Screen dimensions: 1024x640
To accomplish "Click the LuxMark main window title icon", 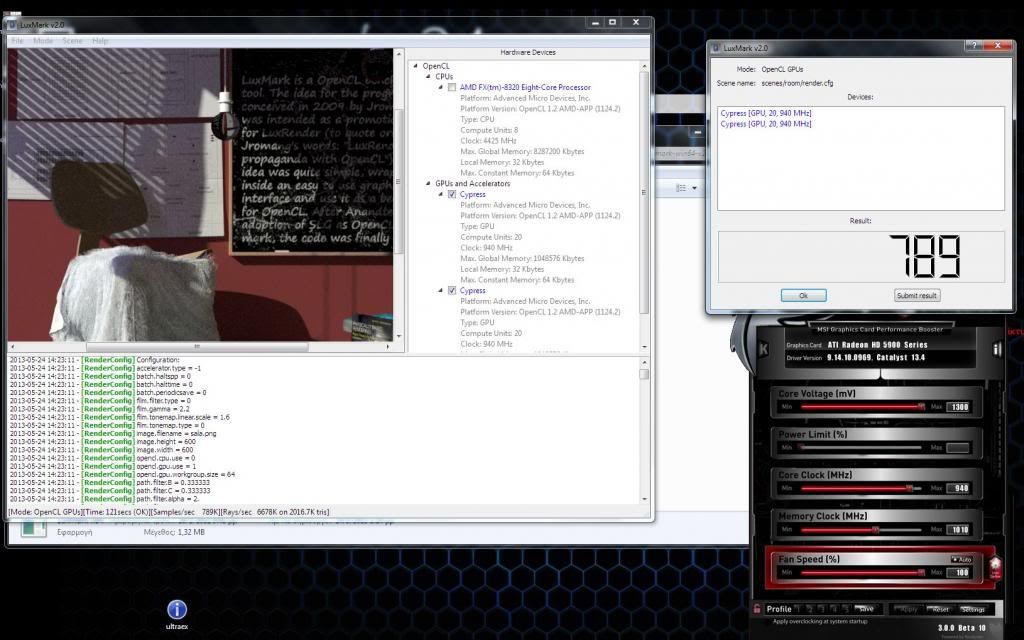I will (12, 25).
